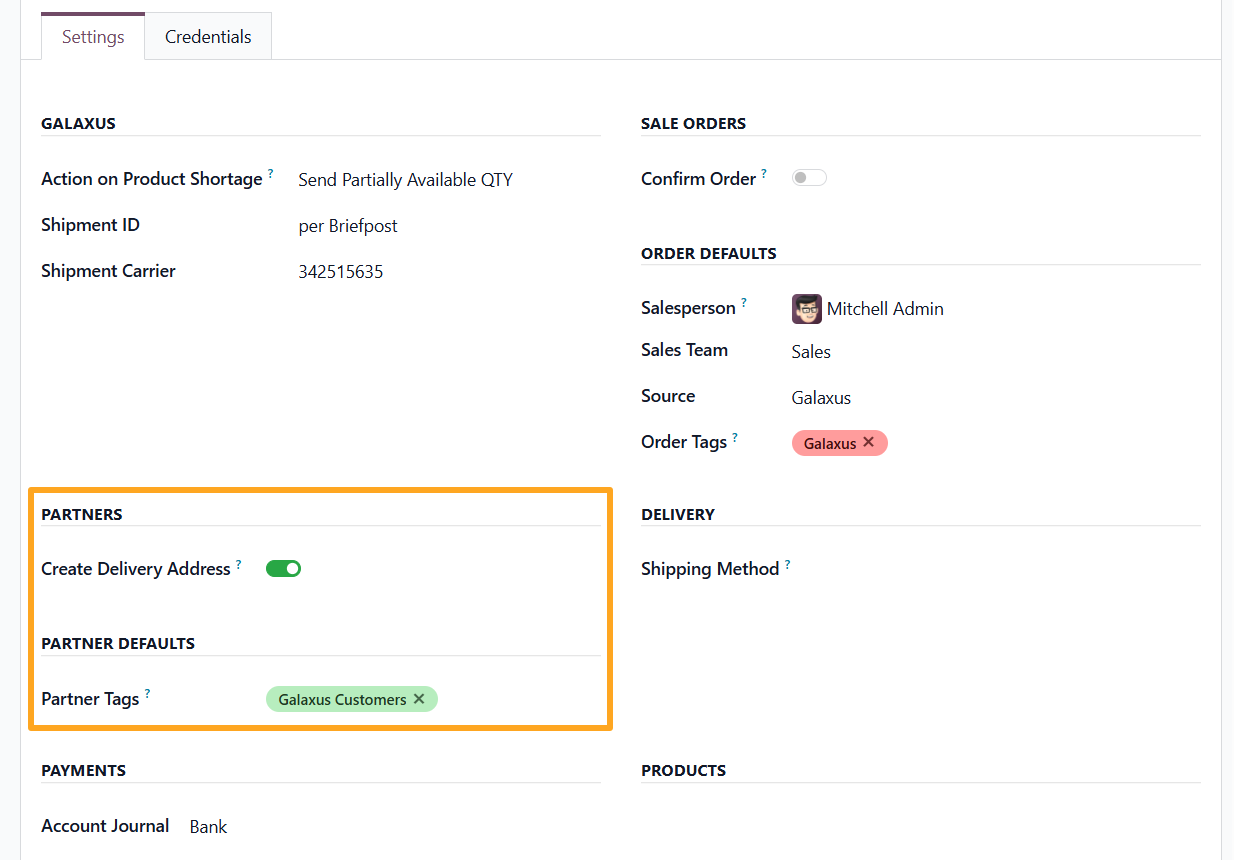Click the Create Delivery Address label
This screenshot has width=1234, height=860.
[136, 569]
